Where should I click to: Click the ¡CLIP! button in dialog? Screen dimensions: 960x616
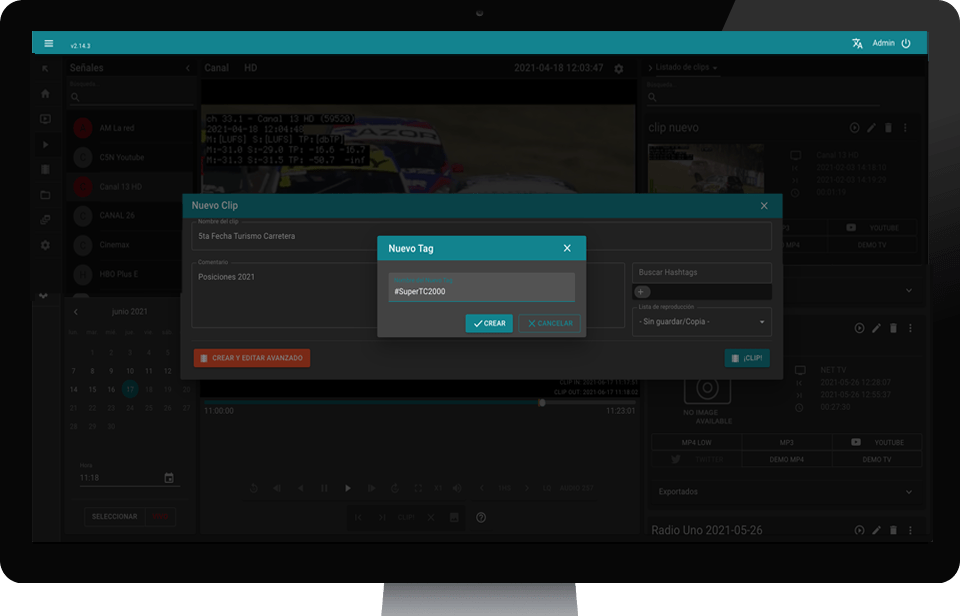tap(747, 358)
